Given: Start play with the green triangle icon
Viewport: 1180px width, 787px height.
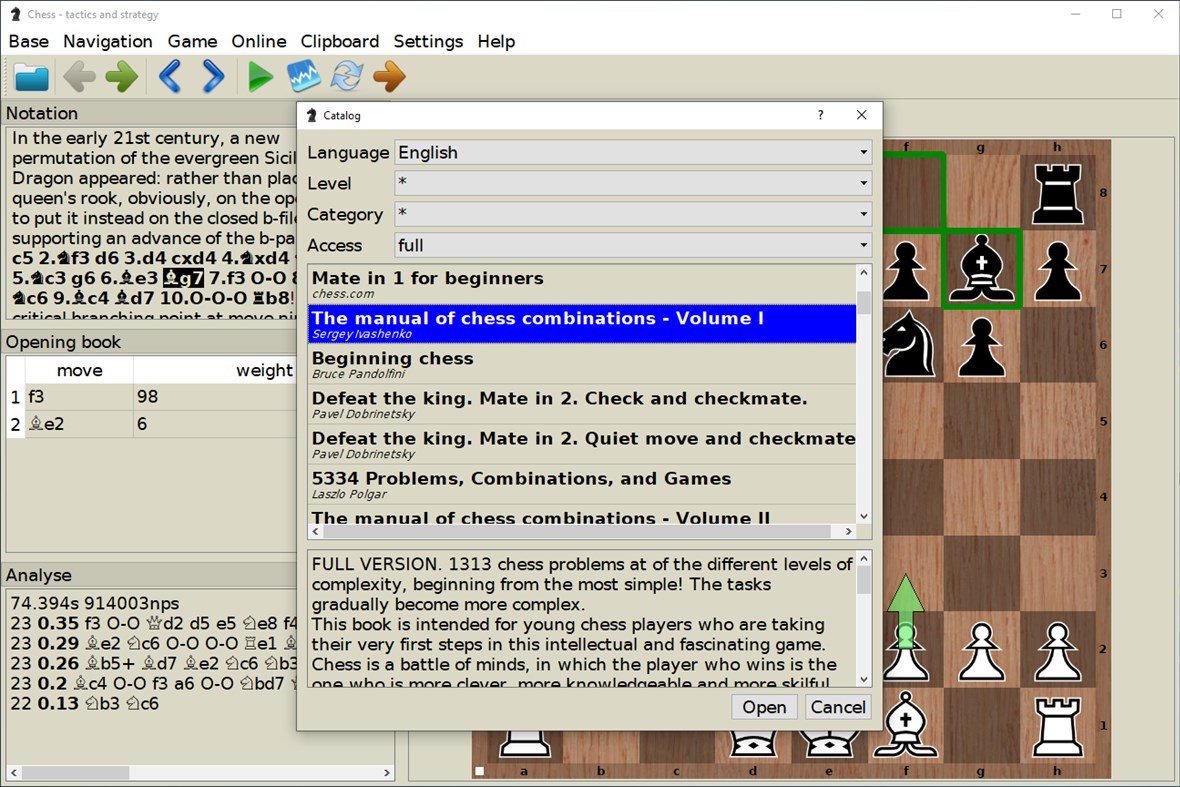Looking at the screenshot, I should [259, 76].
